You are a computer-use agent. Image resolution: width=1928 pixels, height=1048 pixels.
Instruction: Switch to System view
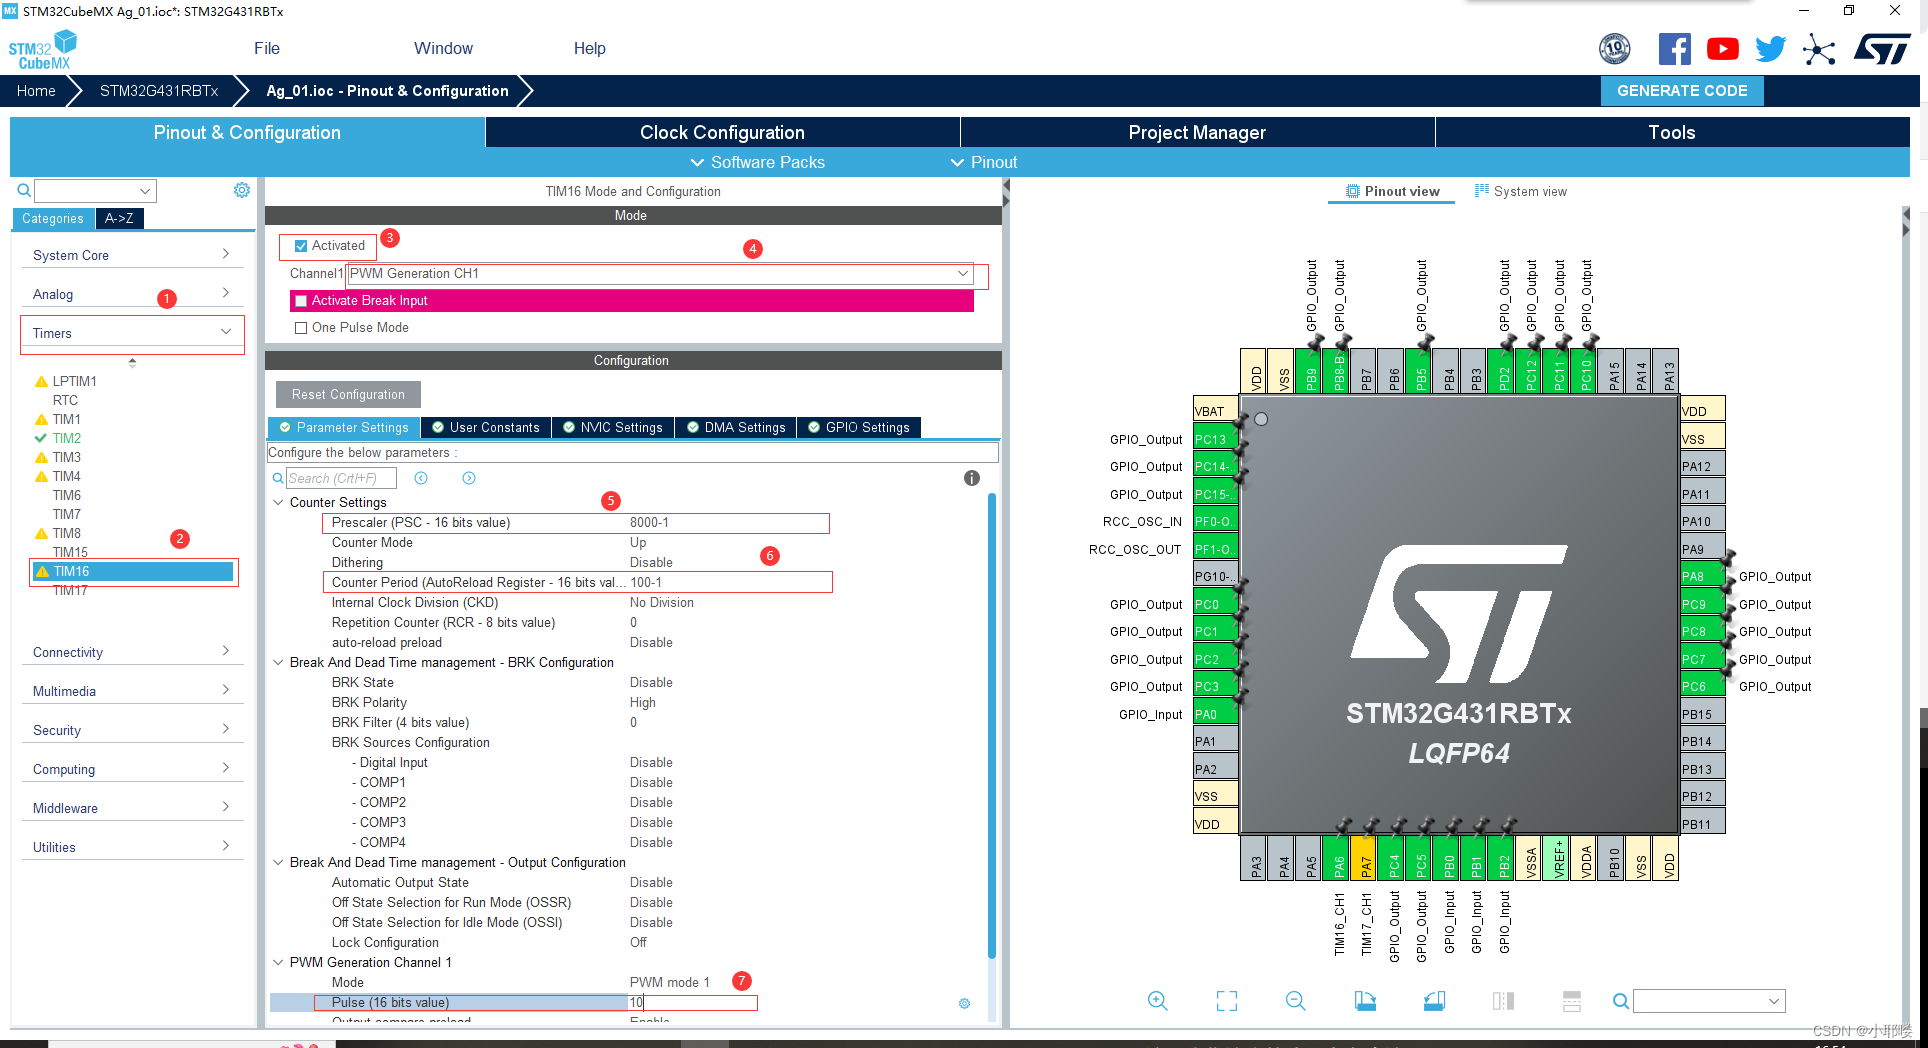pos(1520,191)
